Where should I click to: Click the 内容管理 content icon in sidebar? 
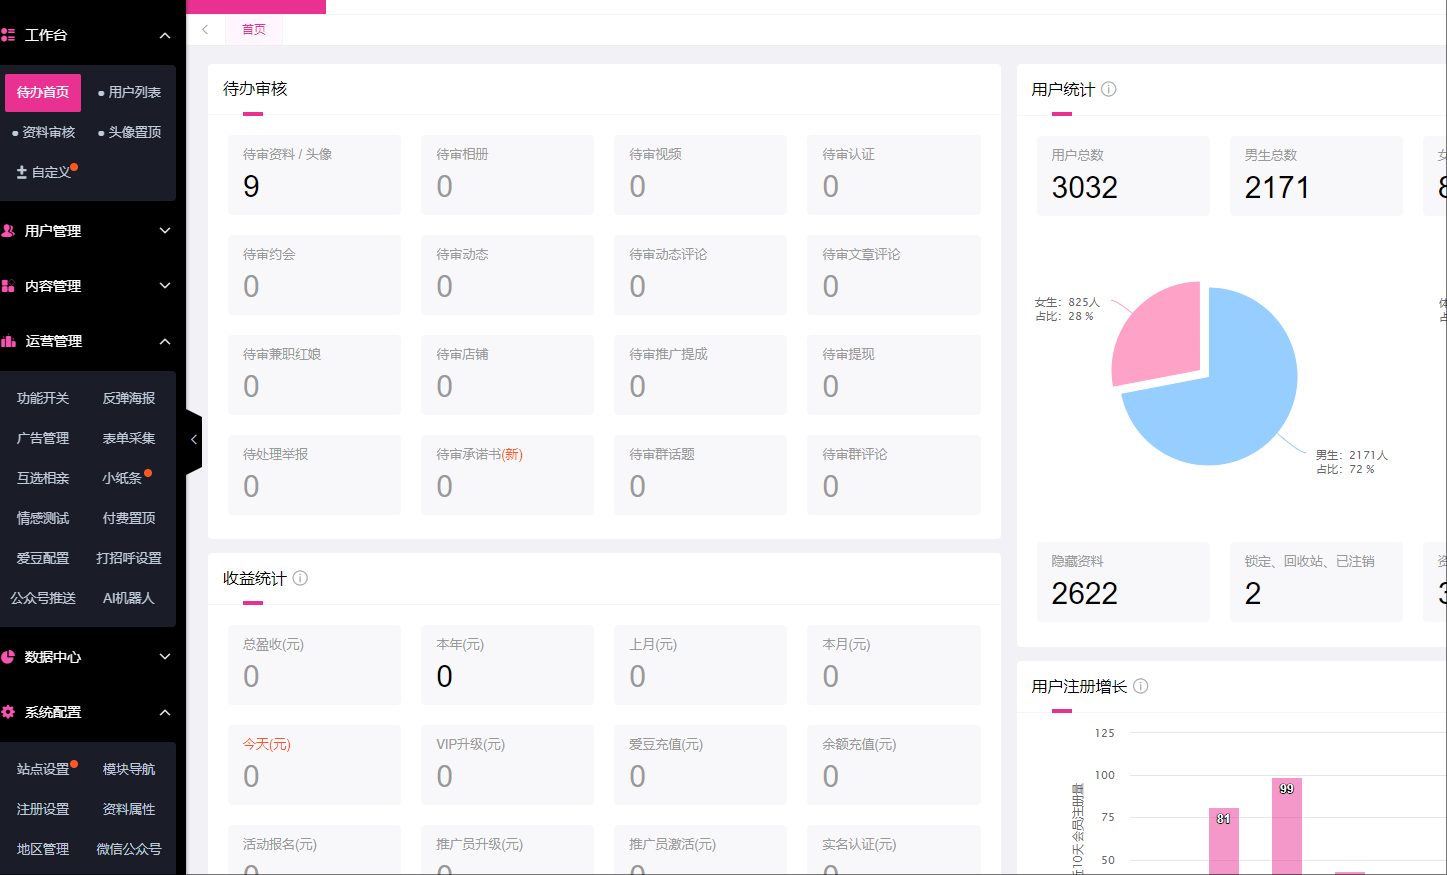point(8,286)
